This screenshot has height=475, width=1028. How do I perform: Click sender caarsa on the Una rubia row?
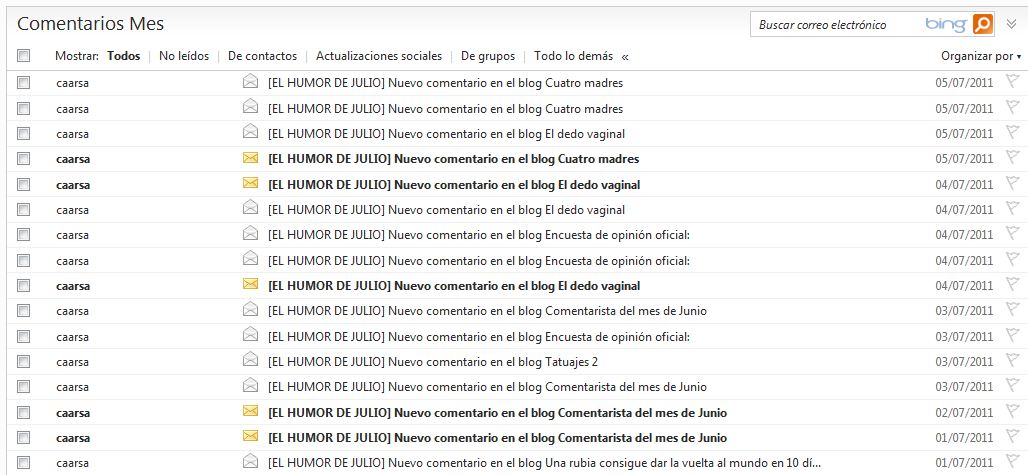(72, 463)
